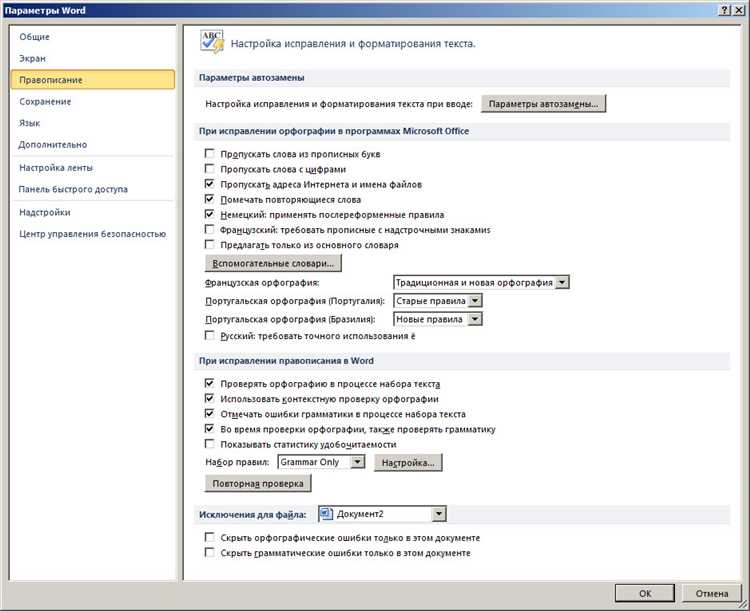The width and height of the screenshot is (750, 611).
Task: Enable Показывать статистику удобочитаемости
Action: pyautogui.click(x=210, y=444)
